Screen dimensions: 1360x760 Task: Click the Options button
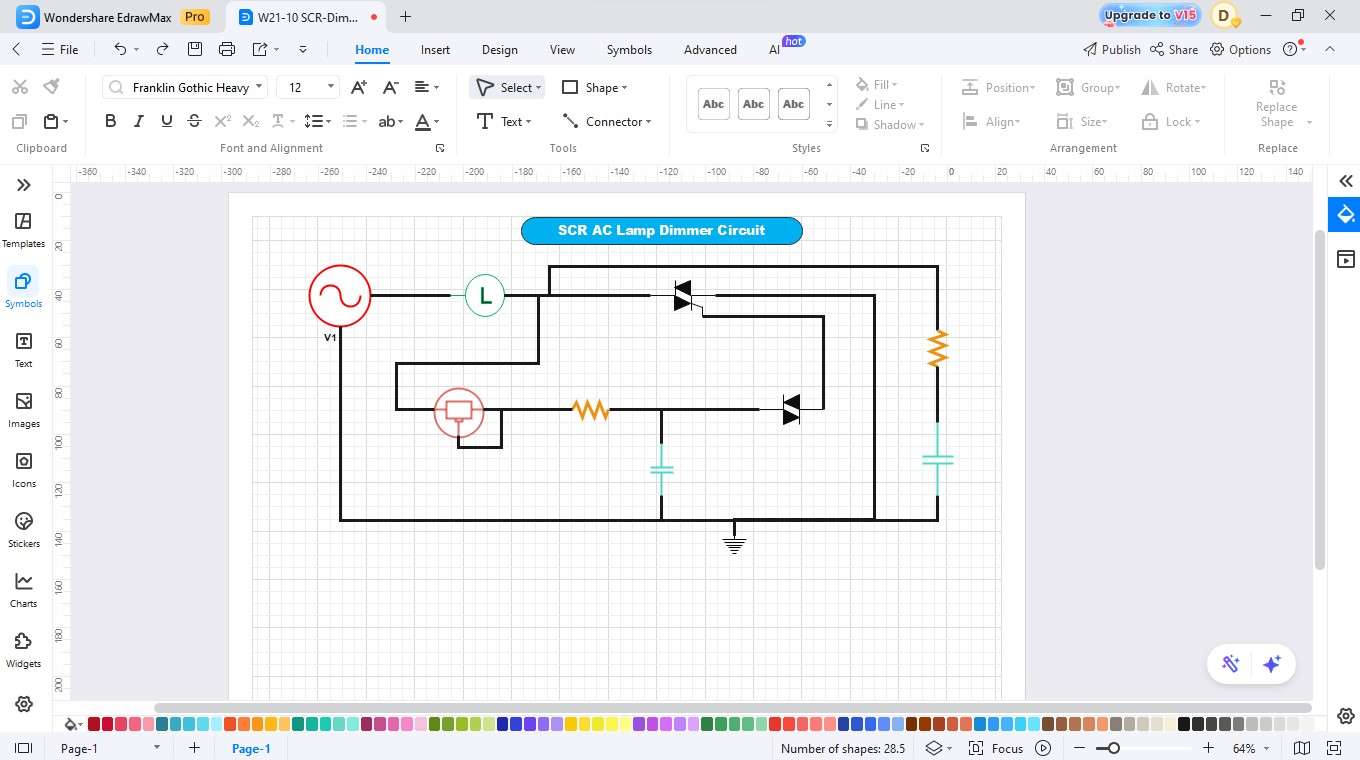coord(1240,49)
